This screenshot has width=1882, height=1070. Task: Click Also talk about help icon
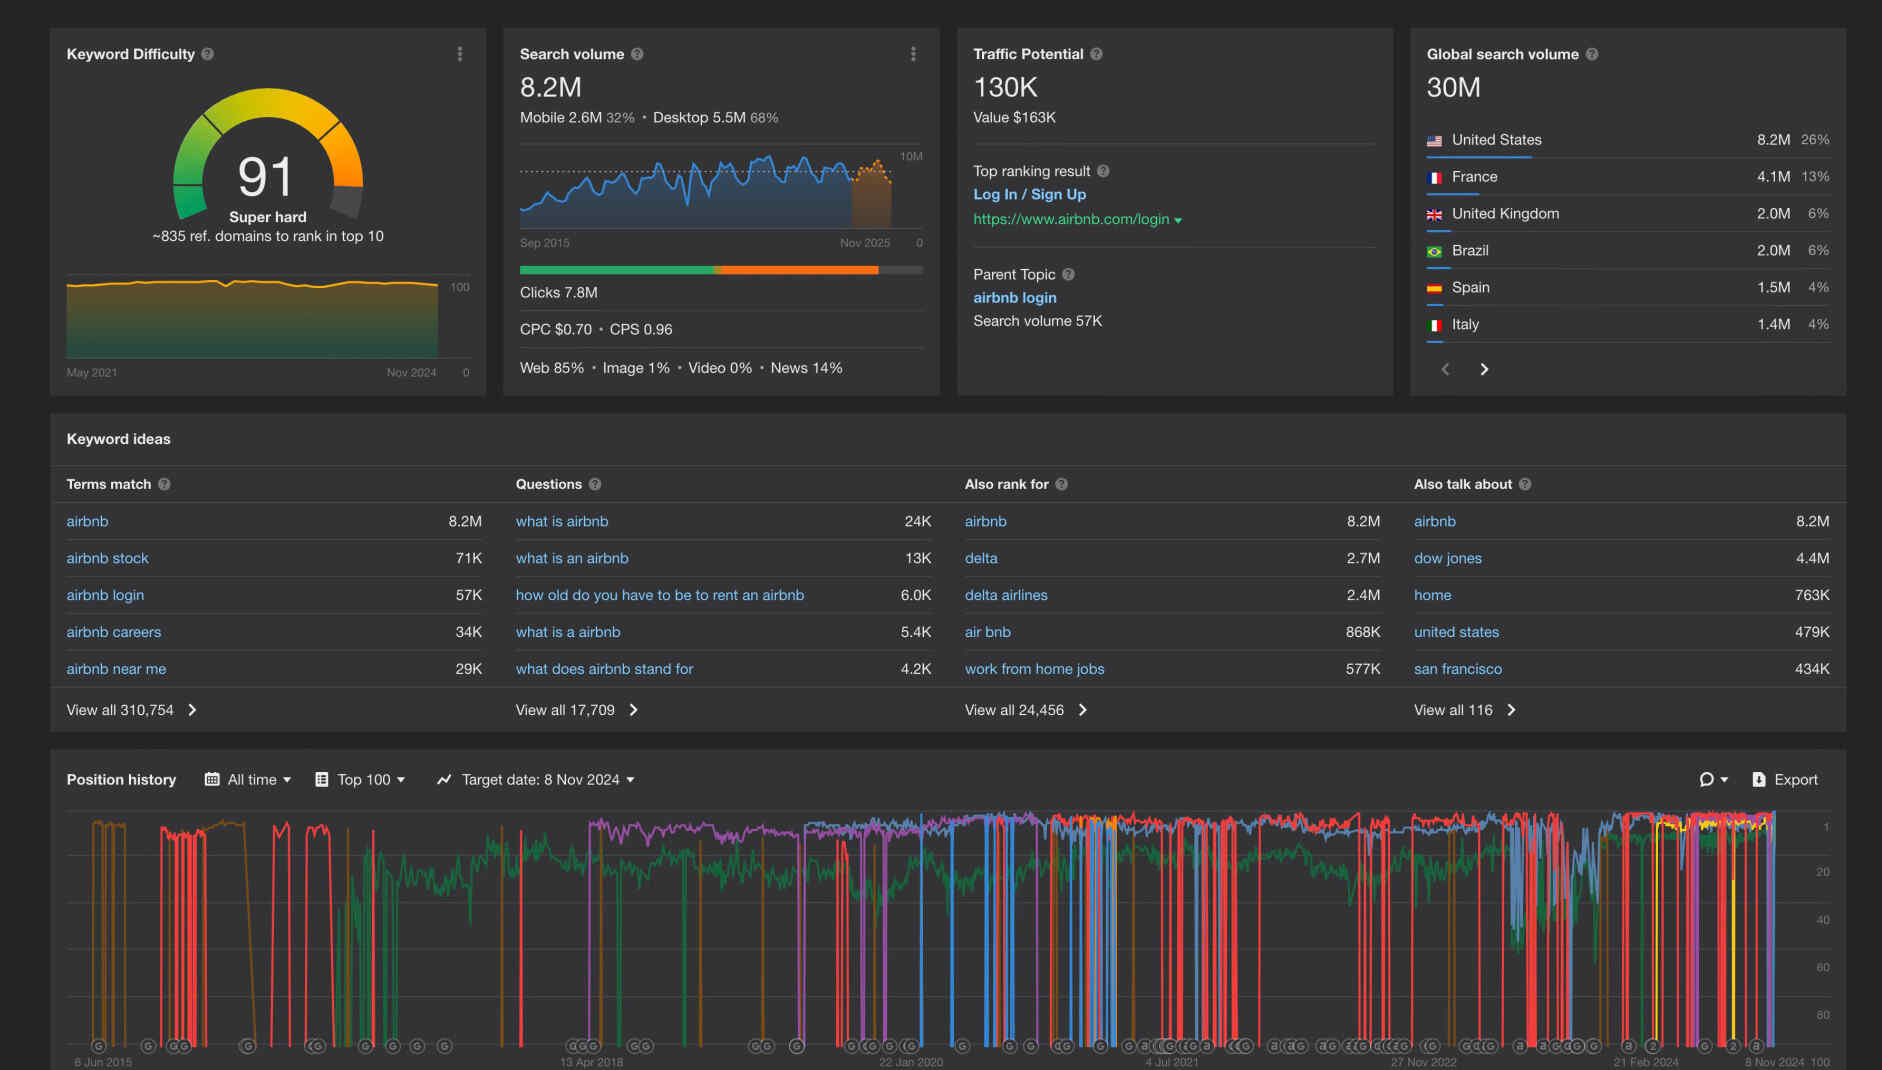1525,484
